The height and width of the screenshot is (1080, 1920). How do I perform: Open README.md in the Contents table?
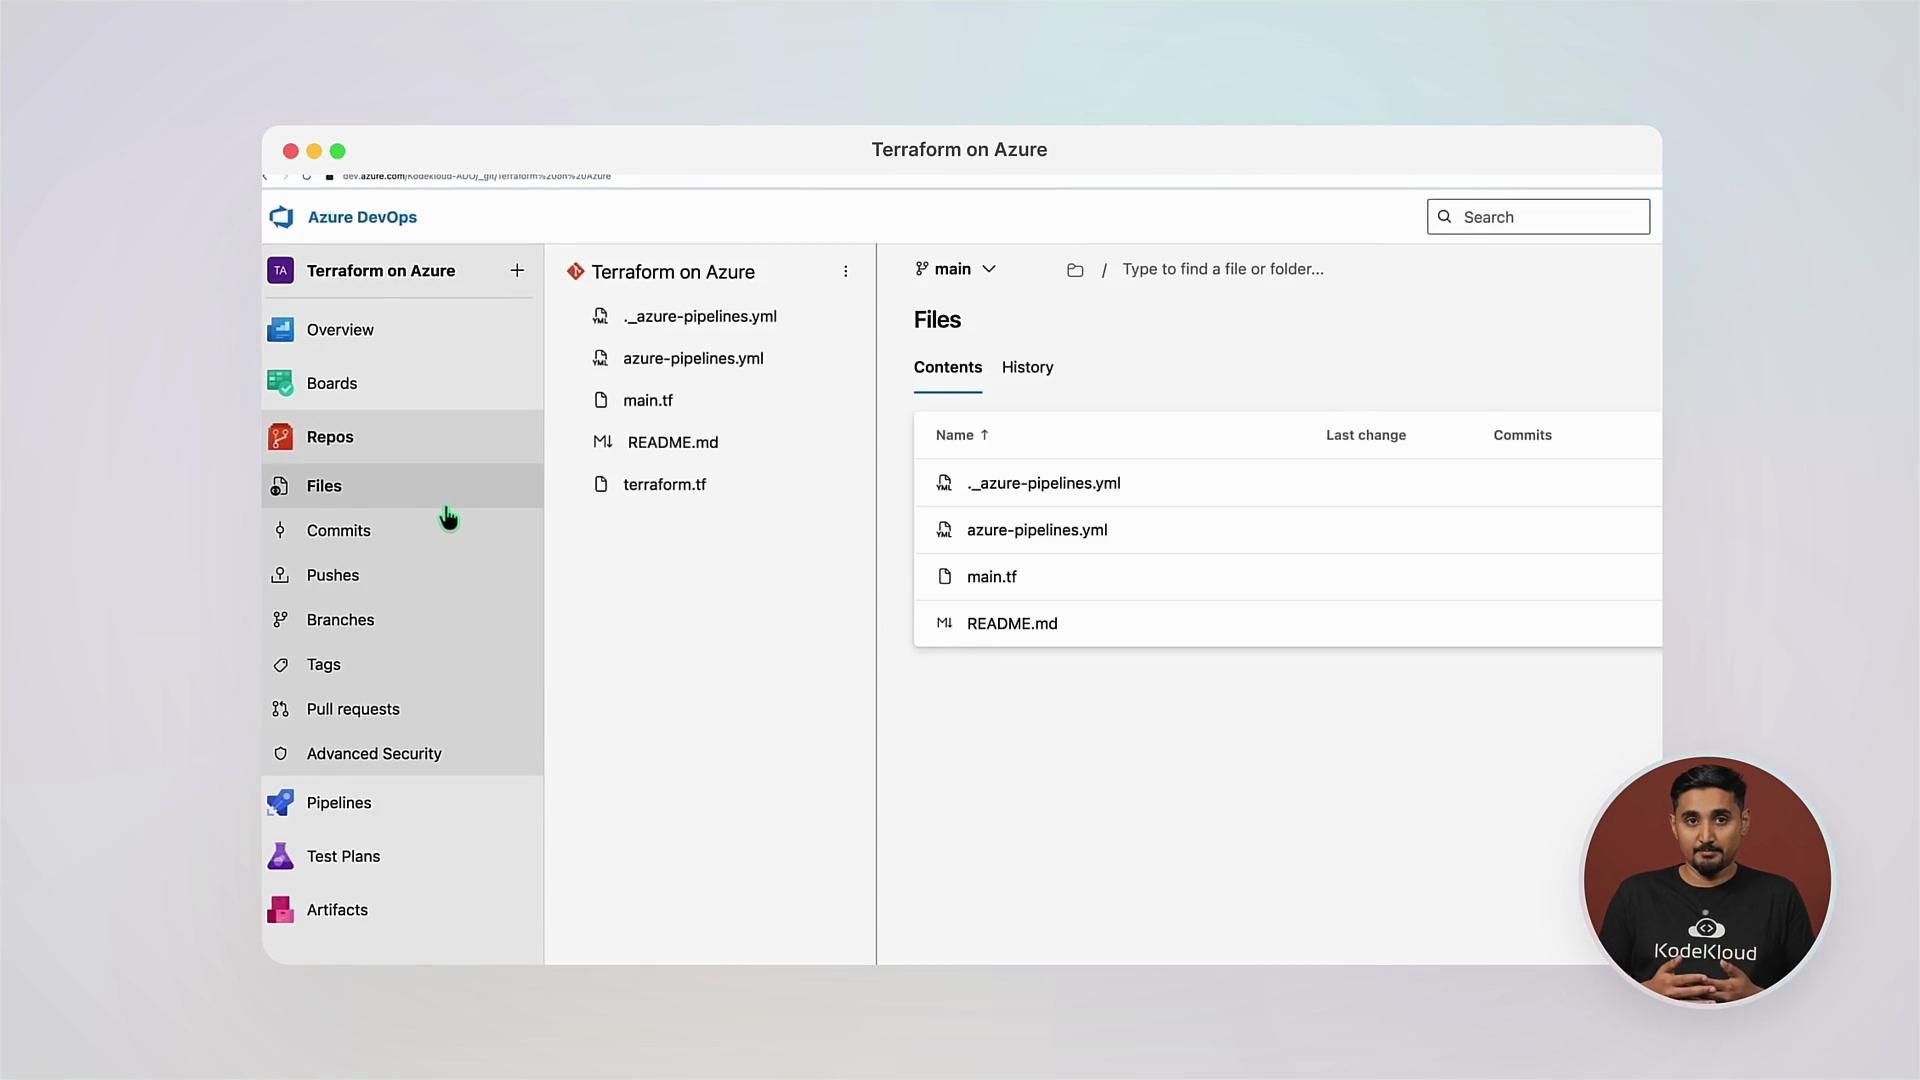point(1012,624)
